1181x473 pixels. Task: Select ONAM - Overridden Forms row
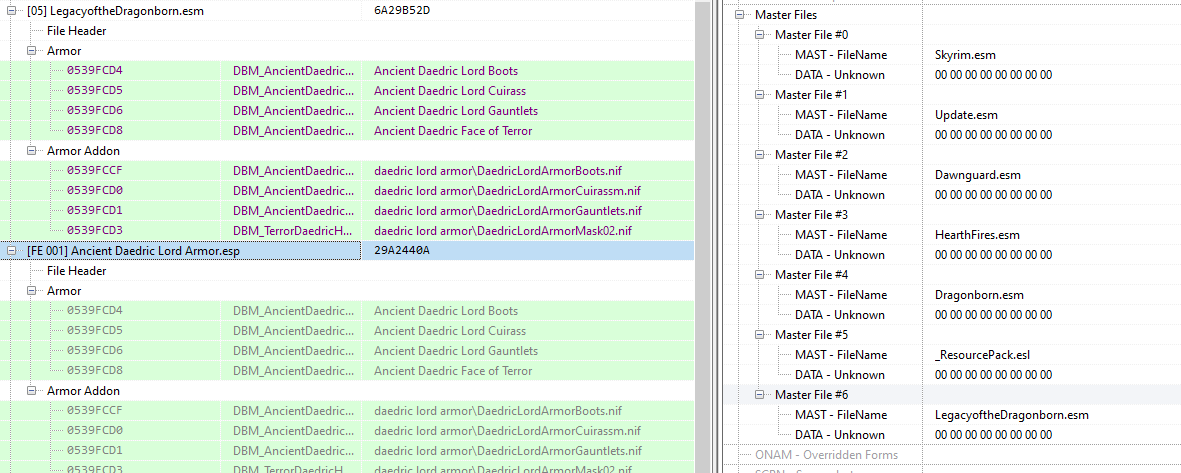[827, 455]
